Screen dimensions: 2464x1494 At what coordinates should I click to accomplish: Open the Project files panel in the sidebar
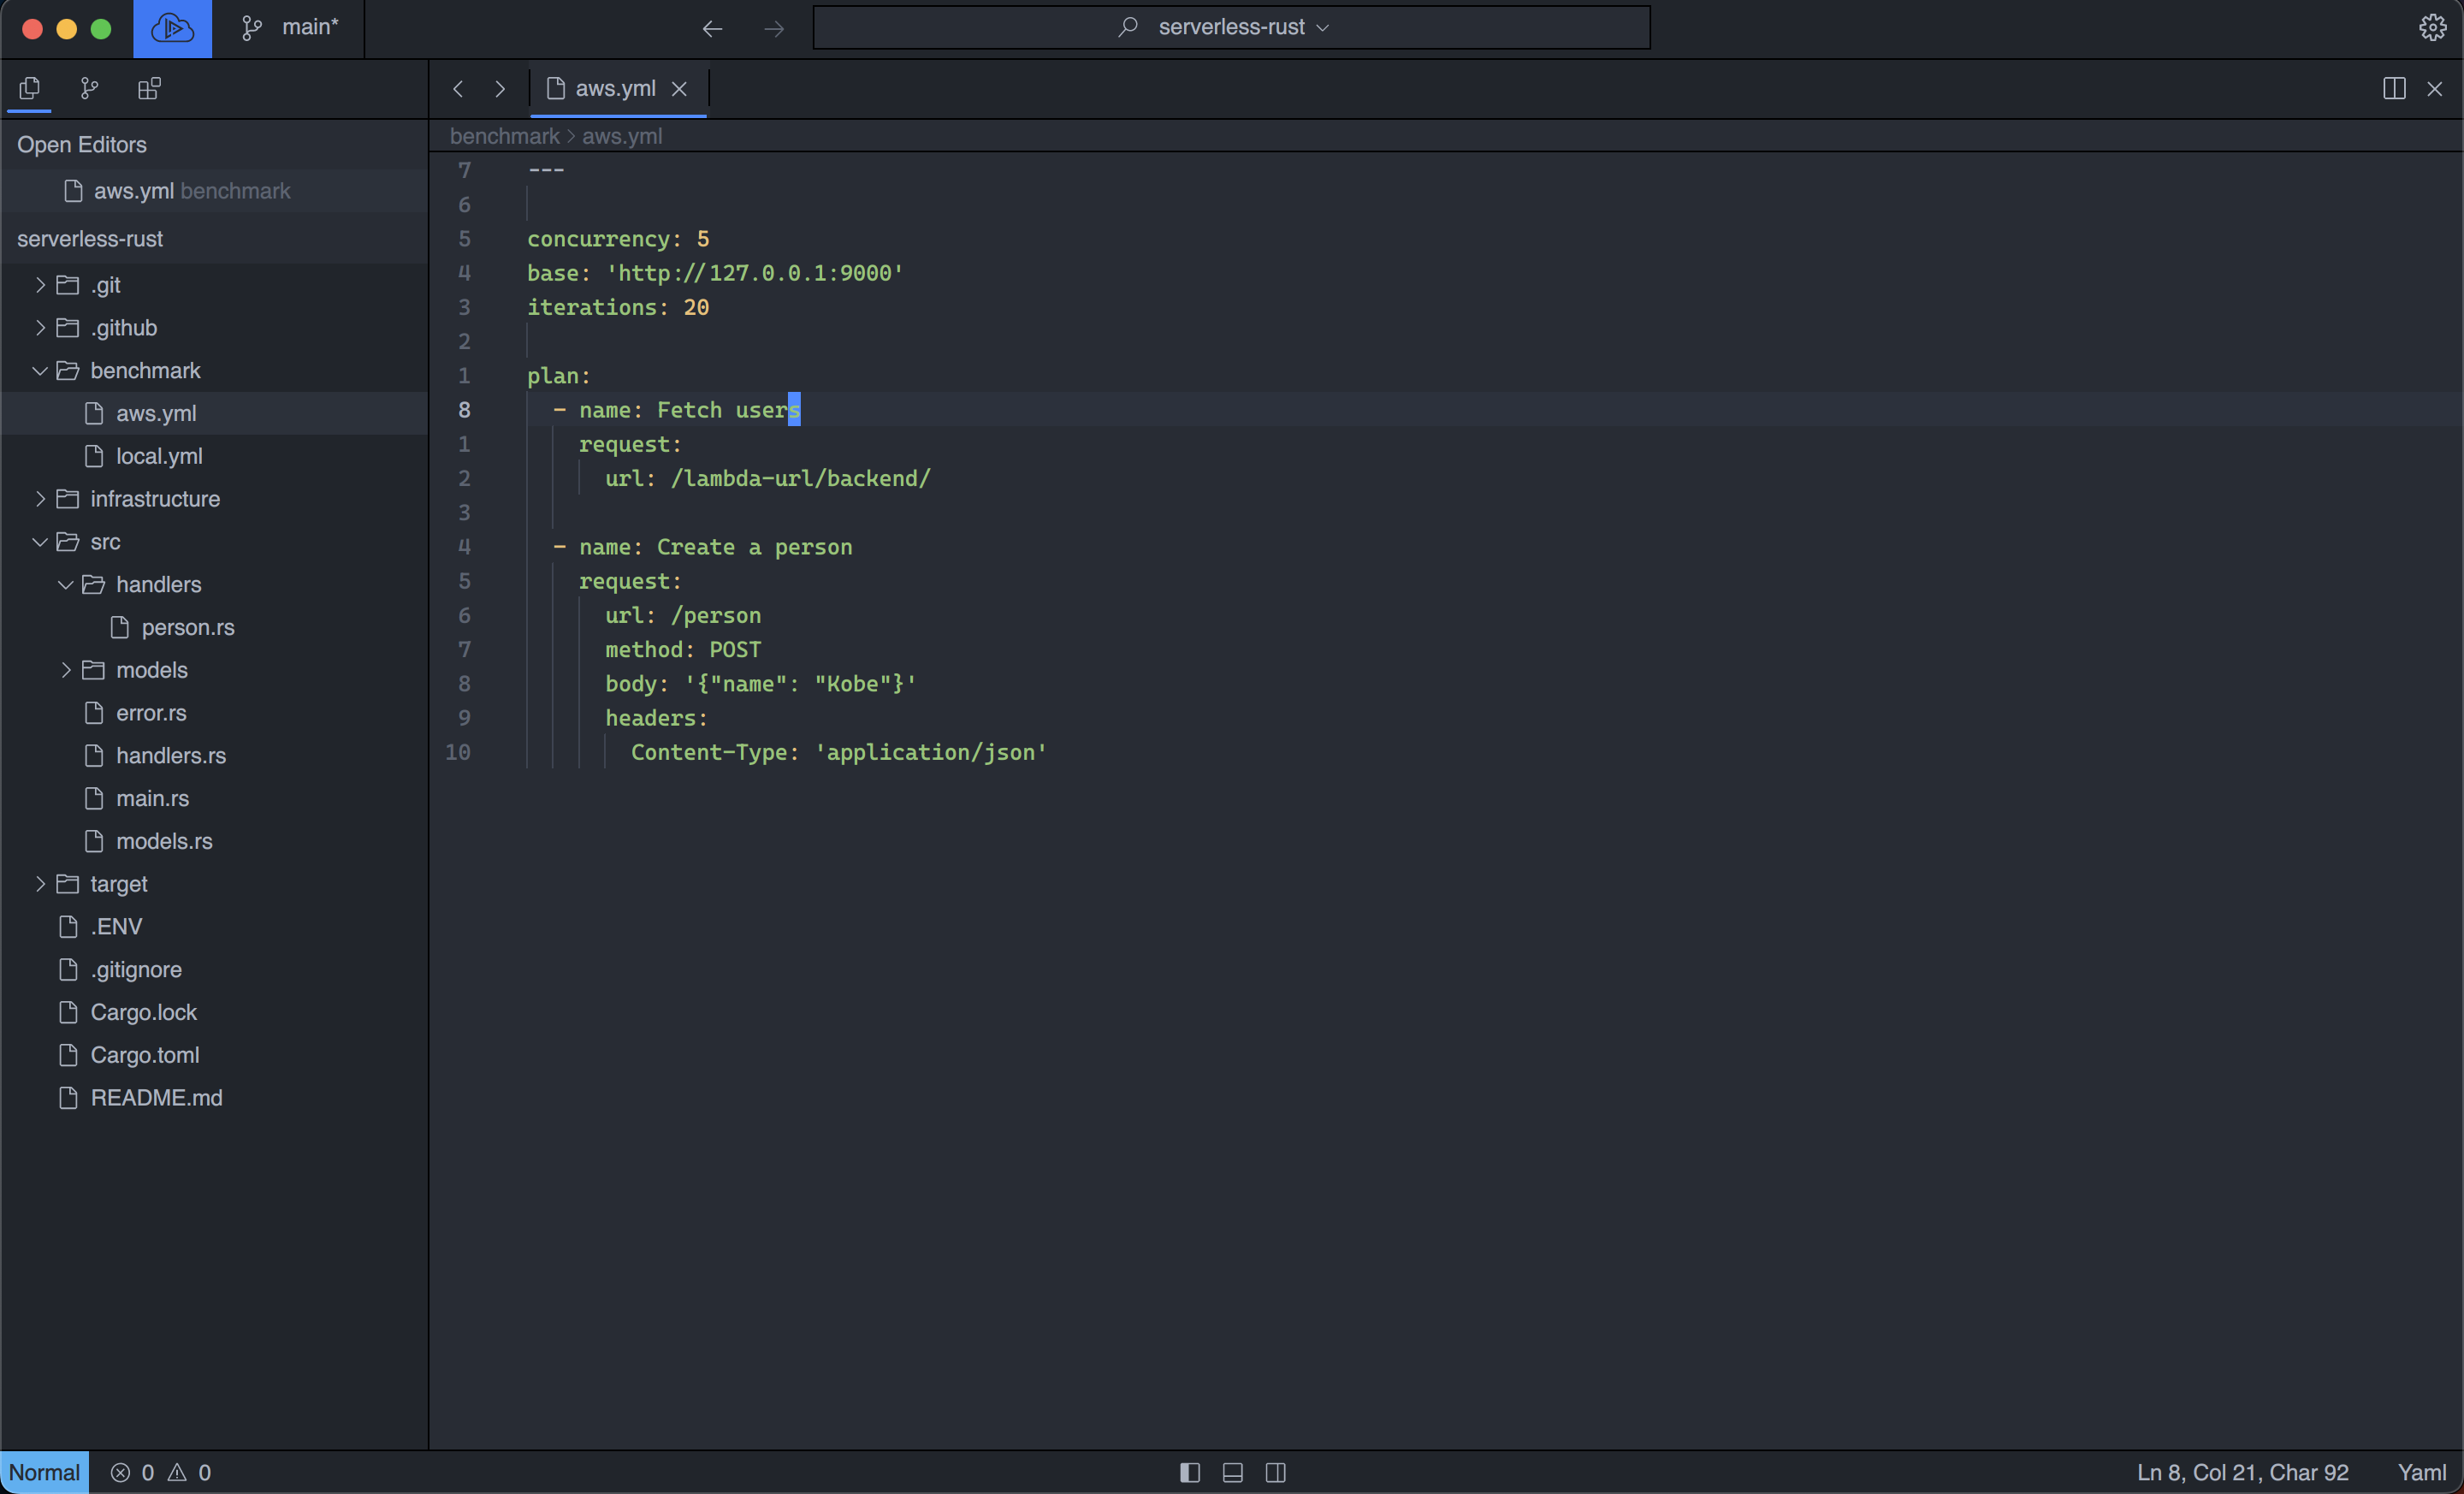[x=28, y=88]
